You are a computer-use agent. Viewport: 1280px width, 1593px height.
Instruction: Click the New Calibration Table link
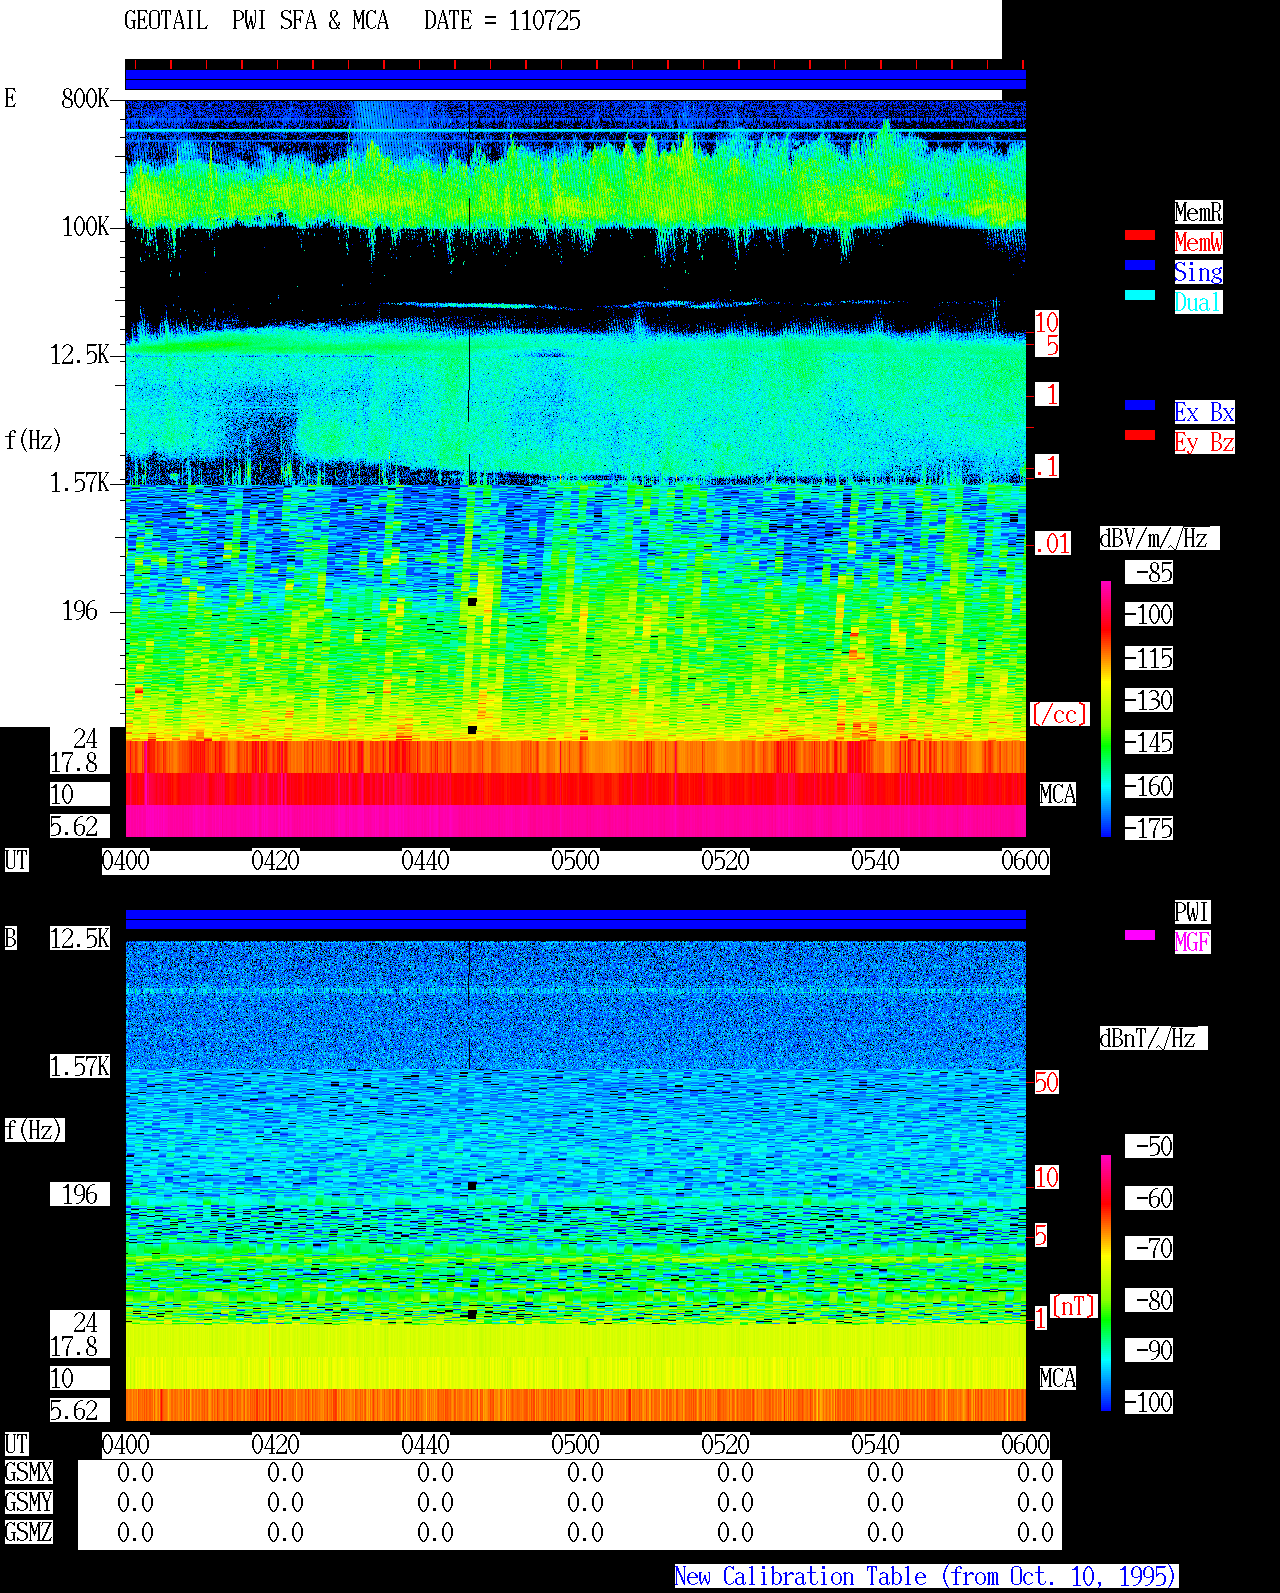pyautogui.click(x=926, y=1577)
